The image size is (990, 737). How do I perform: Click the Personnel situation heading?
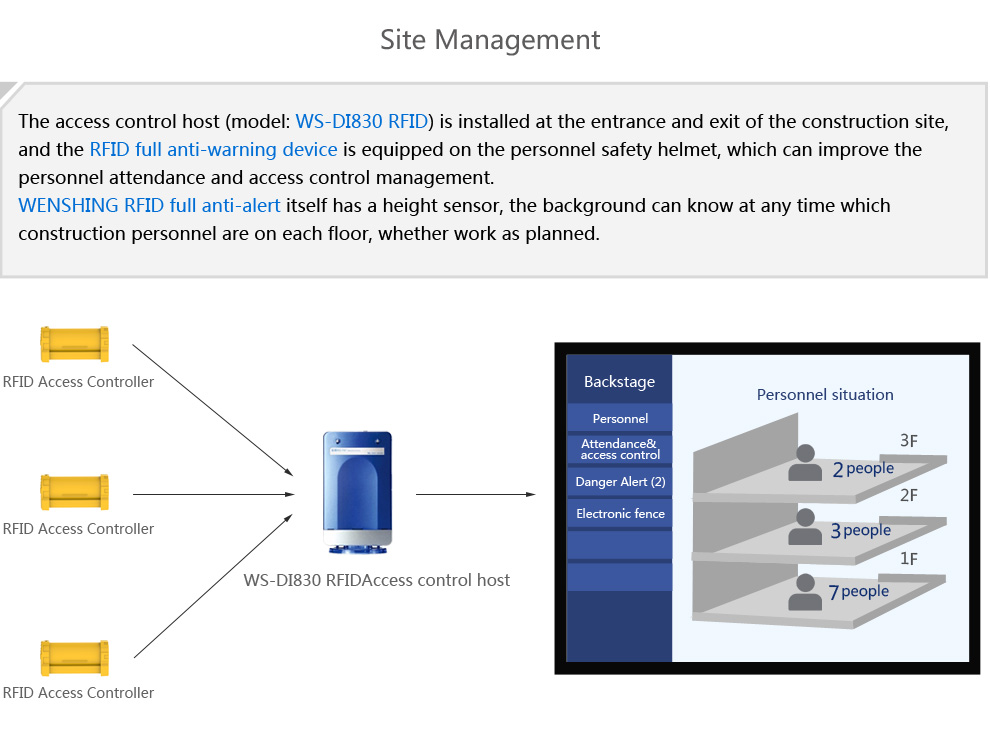pyautogui.click(x=825, y=395)
